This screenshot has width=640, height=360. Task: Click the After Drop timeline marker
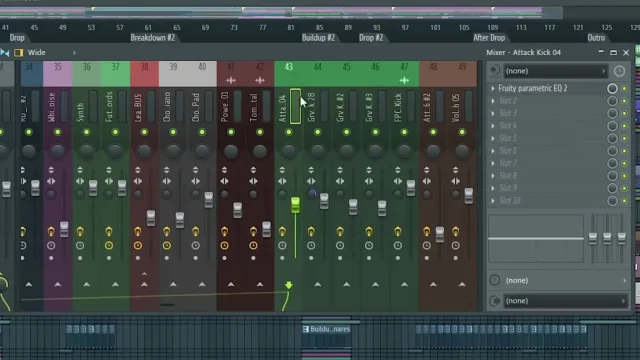point(489,38)
